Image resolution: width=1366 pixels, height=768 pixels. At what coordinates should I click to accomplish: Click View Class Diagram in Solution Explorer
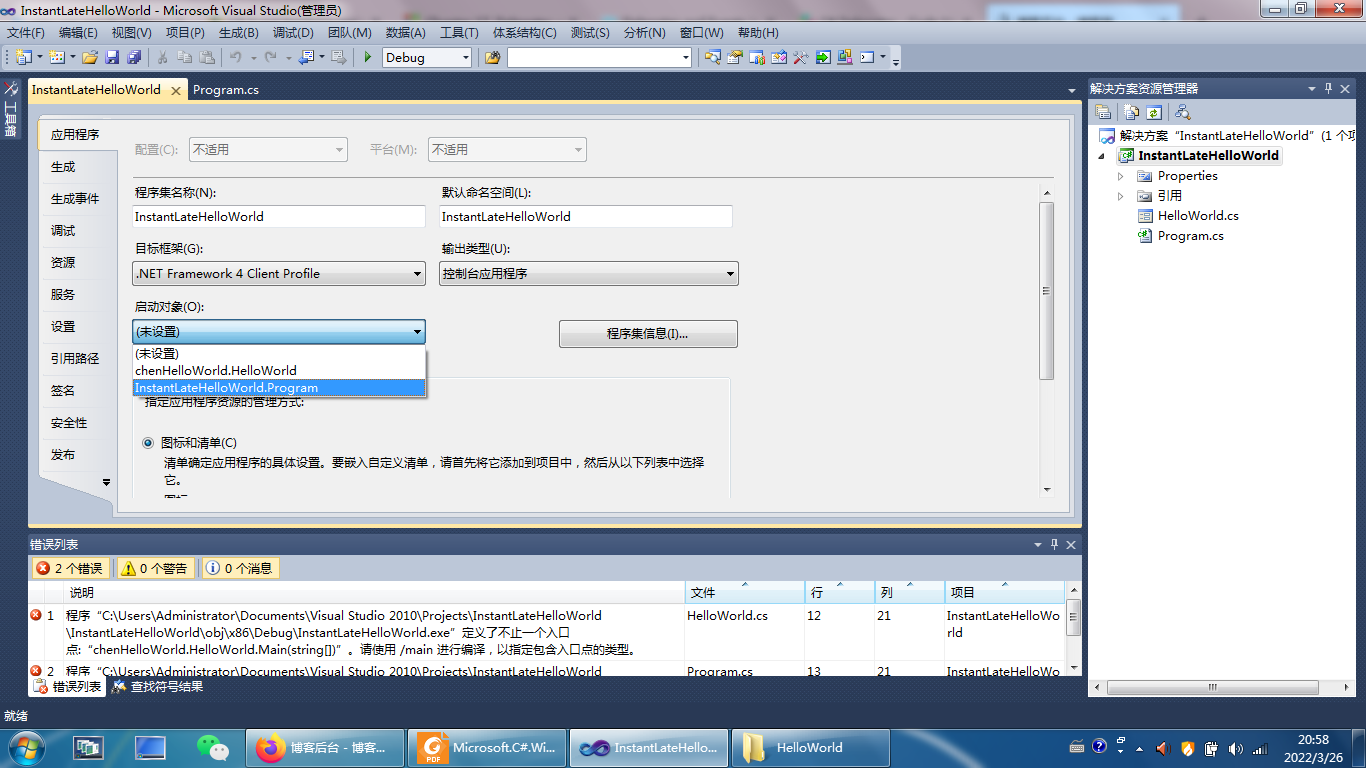click(x=1183, y=112)
